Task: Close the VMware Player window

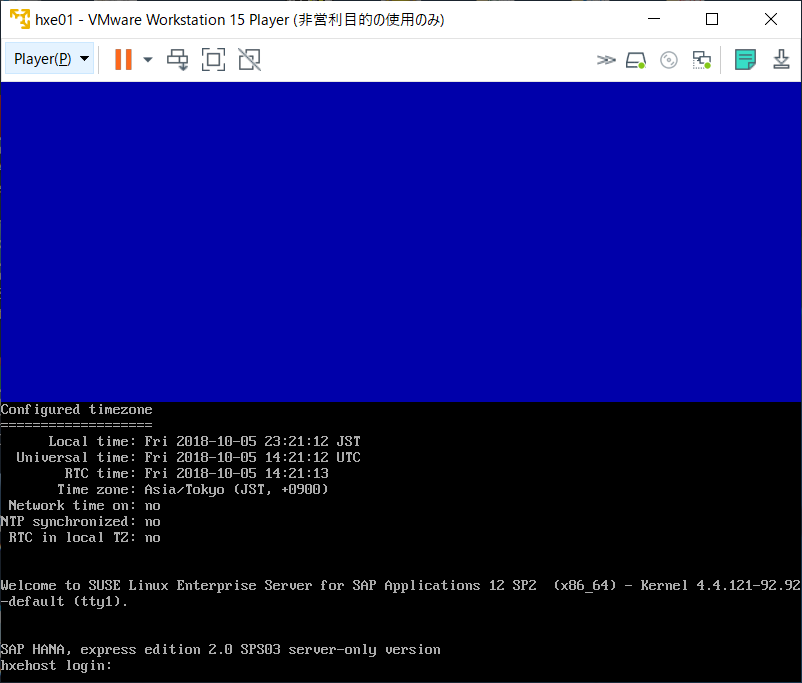Action: pyautogui.click(x=771, y=19)
